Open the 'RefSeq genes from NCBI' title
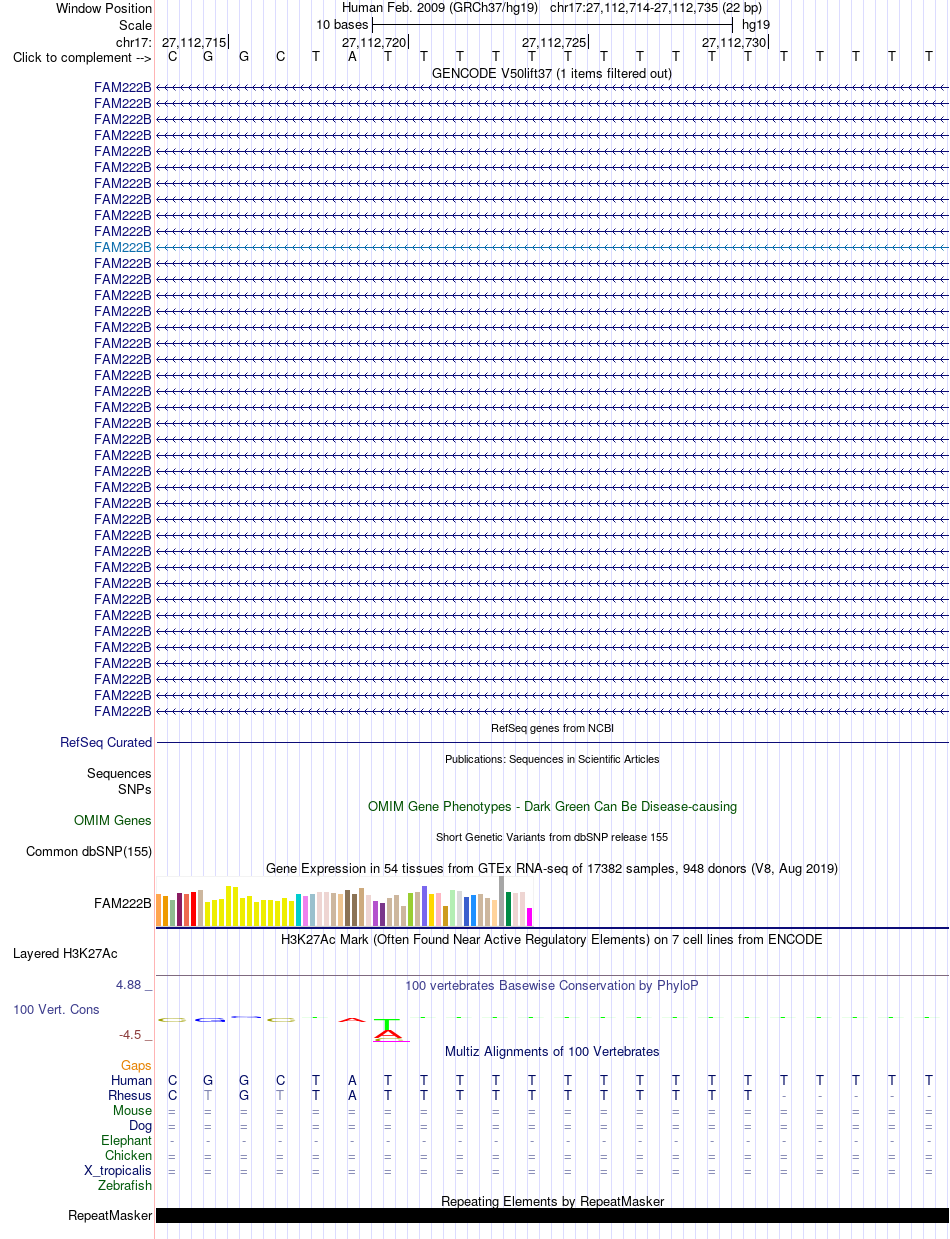The width and height of the screenshot is (950, 1239). (x=552, y=728)
